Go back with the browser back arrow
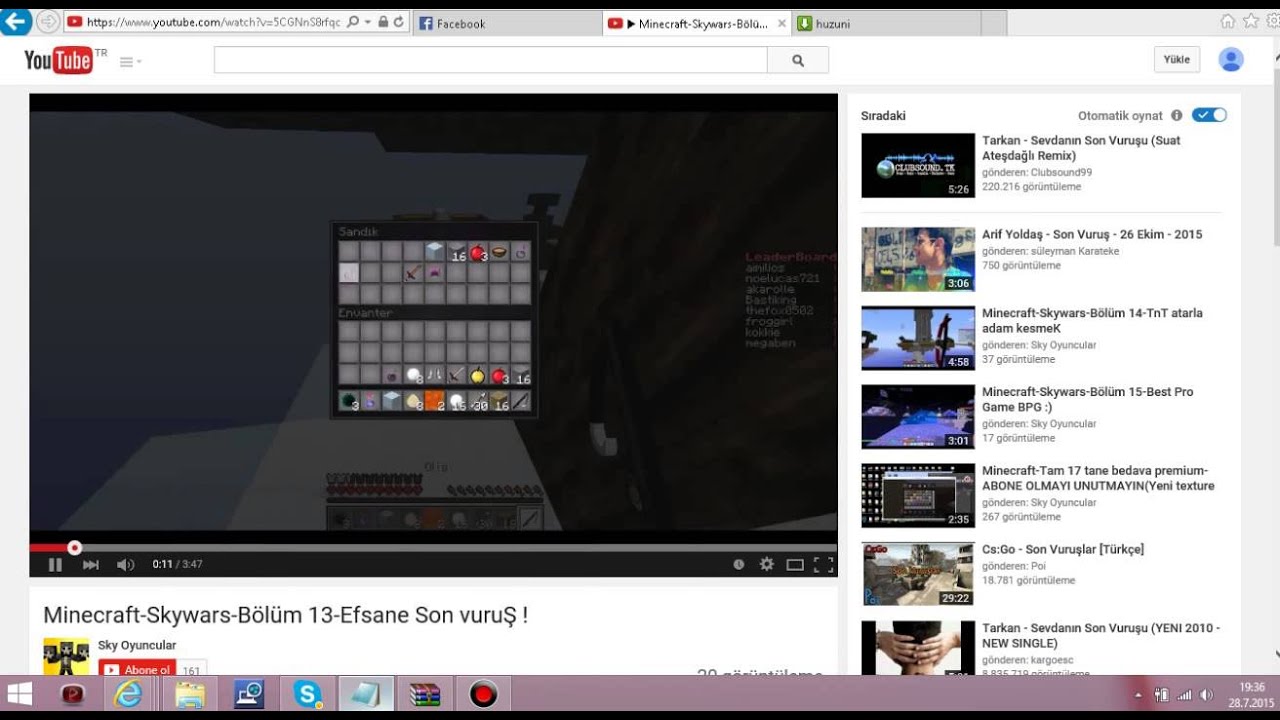The width and height of the screenshot is (1280, 720). pyautogui.click(x=15, y=21)
